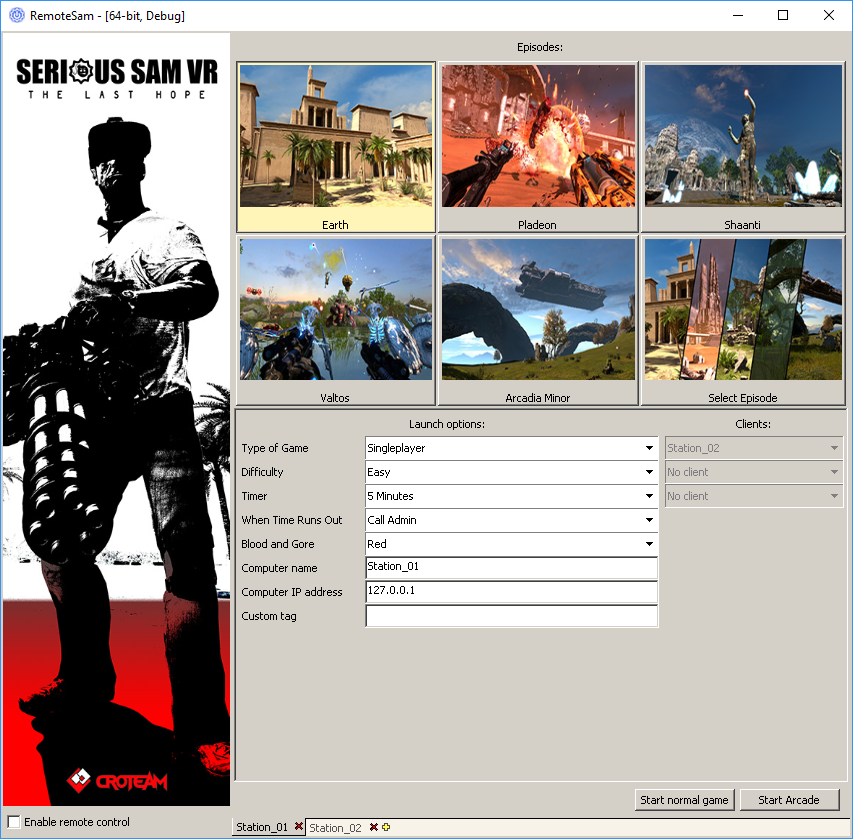Image resolution: width=853 pixels, height=839 pixels.
Task: Choose the Shaanti episode thumbnail
Action: [743, 147]
